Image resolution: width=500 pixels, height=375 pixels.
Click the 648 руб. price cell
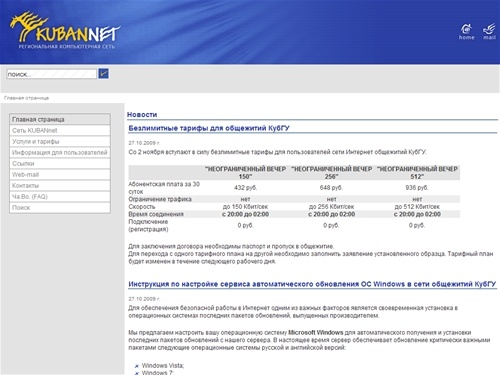(331, 188)
